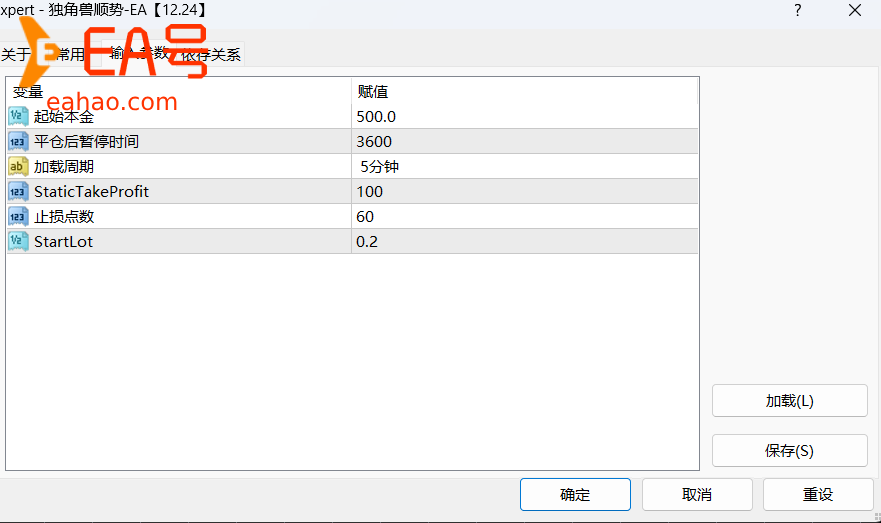This screenshot has width=881, height=523.
Task: Edit the 起始本金 value 500.0
Action: coord(525,116)
